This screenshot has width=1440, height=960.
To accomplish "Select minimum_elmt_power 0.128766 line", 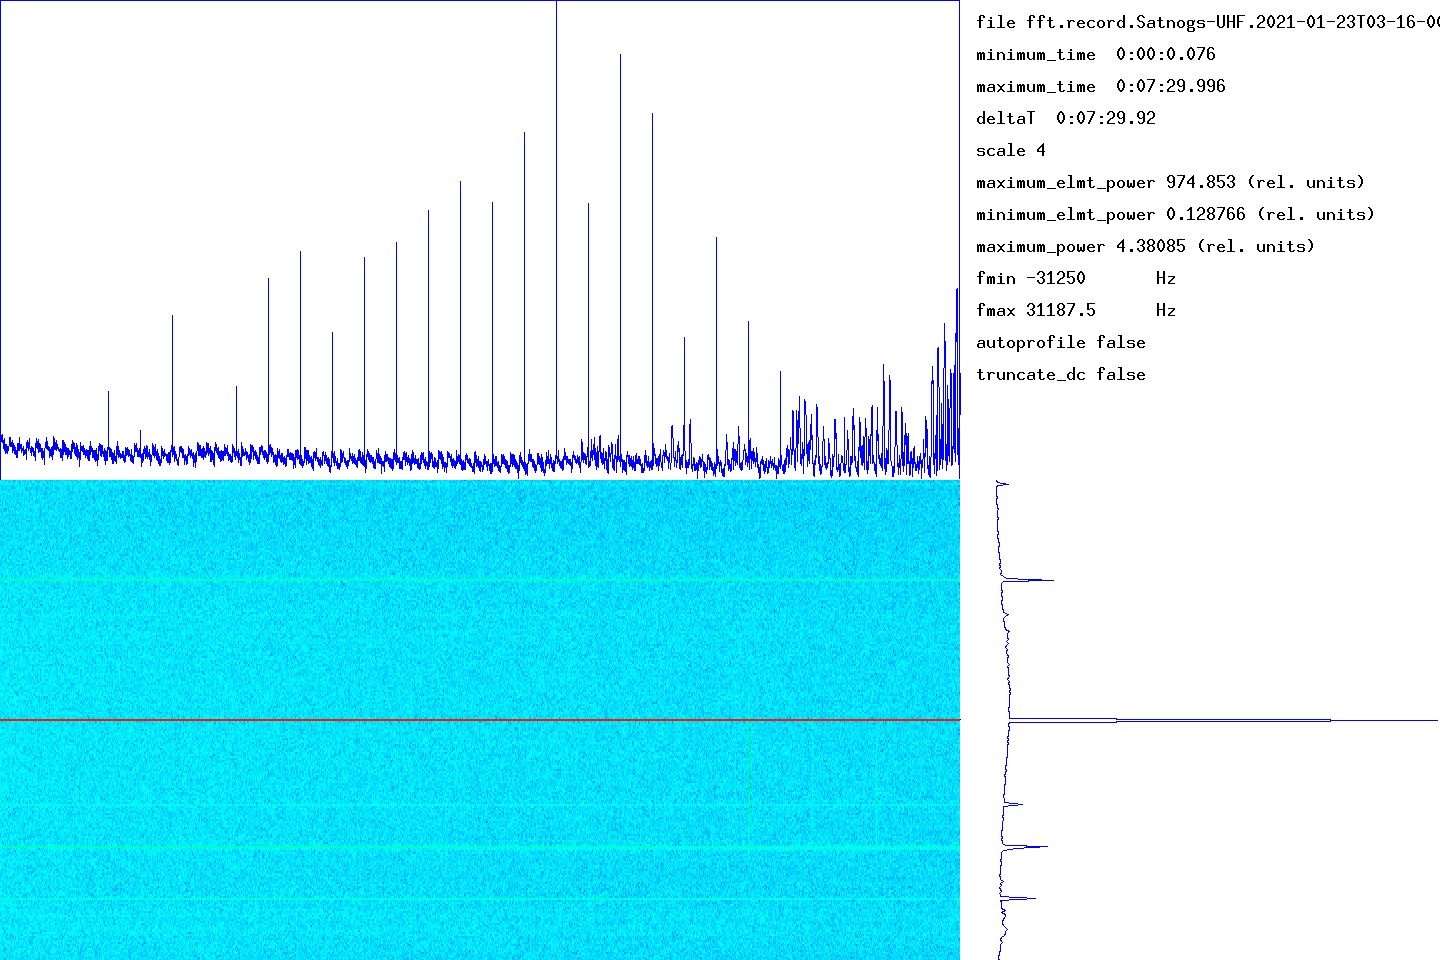I will pyautogui.click(x=1176, y=214).
